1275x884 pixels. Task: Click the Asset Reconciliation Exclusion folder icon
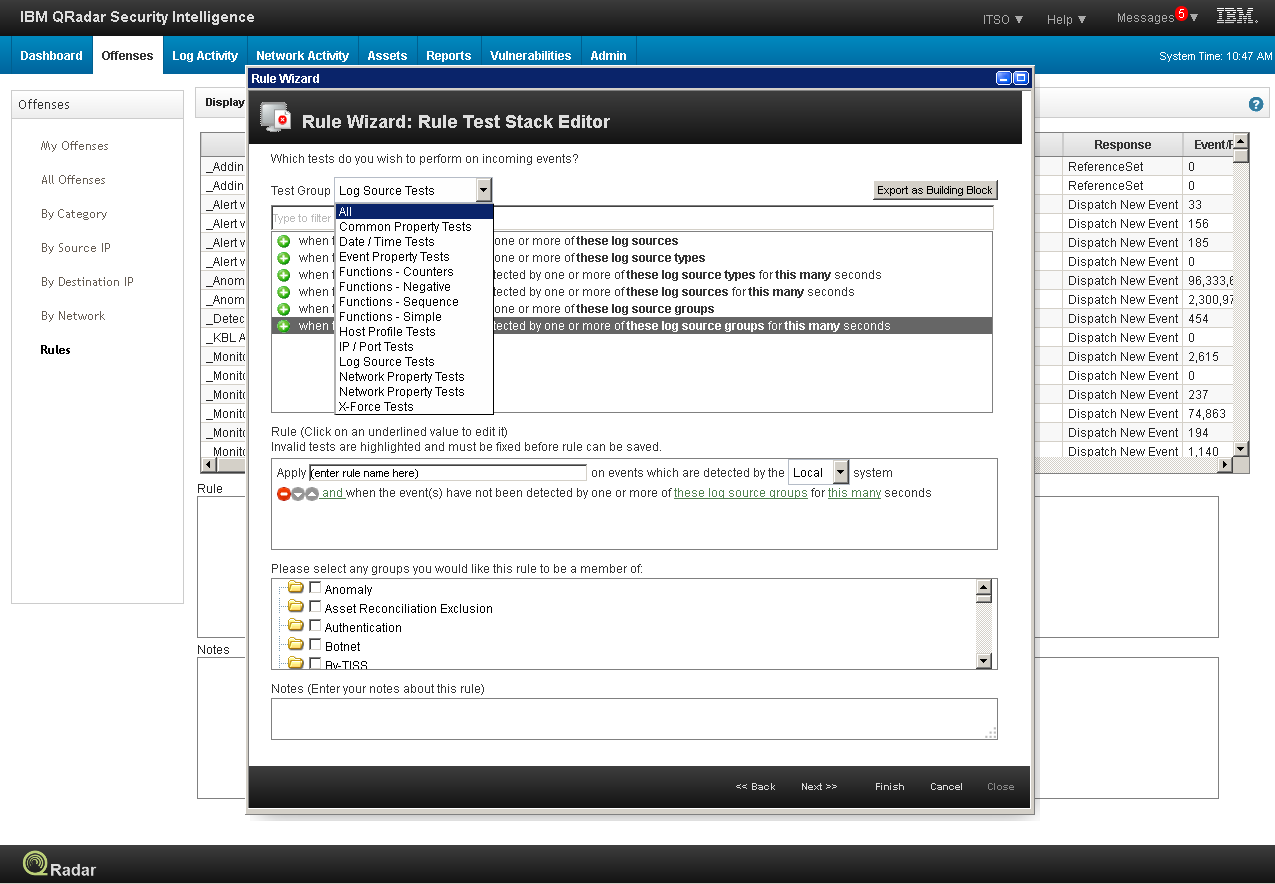295,607
